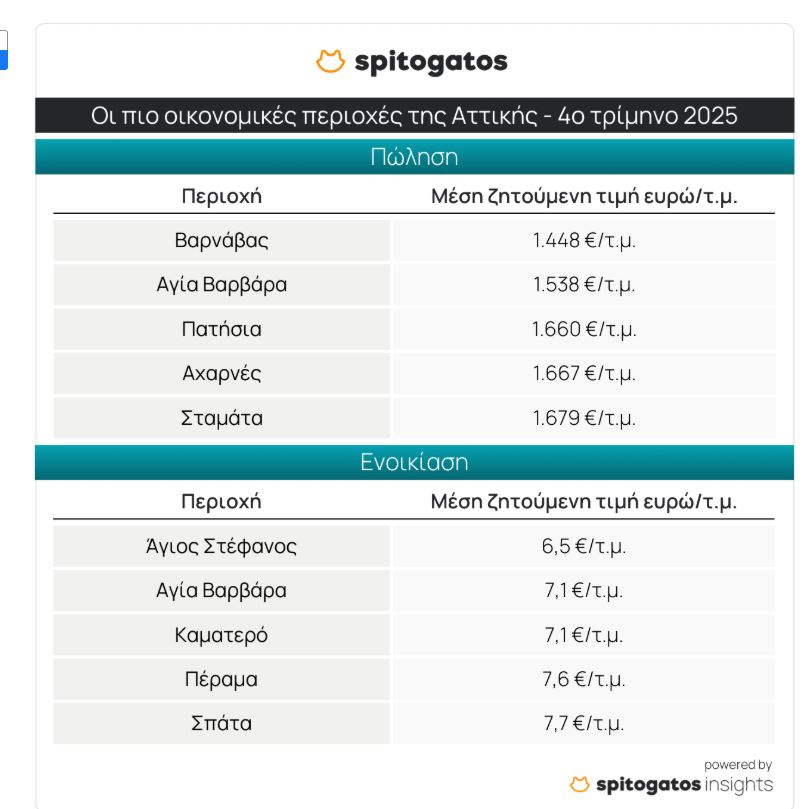
Task: Click the small cat icon beside spitogatos insights
Action: [579, 784]
